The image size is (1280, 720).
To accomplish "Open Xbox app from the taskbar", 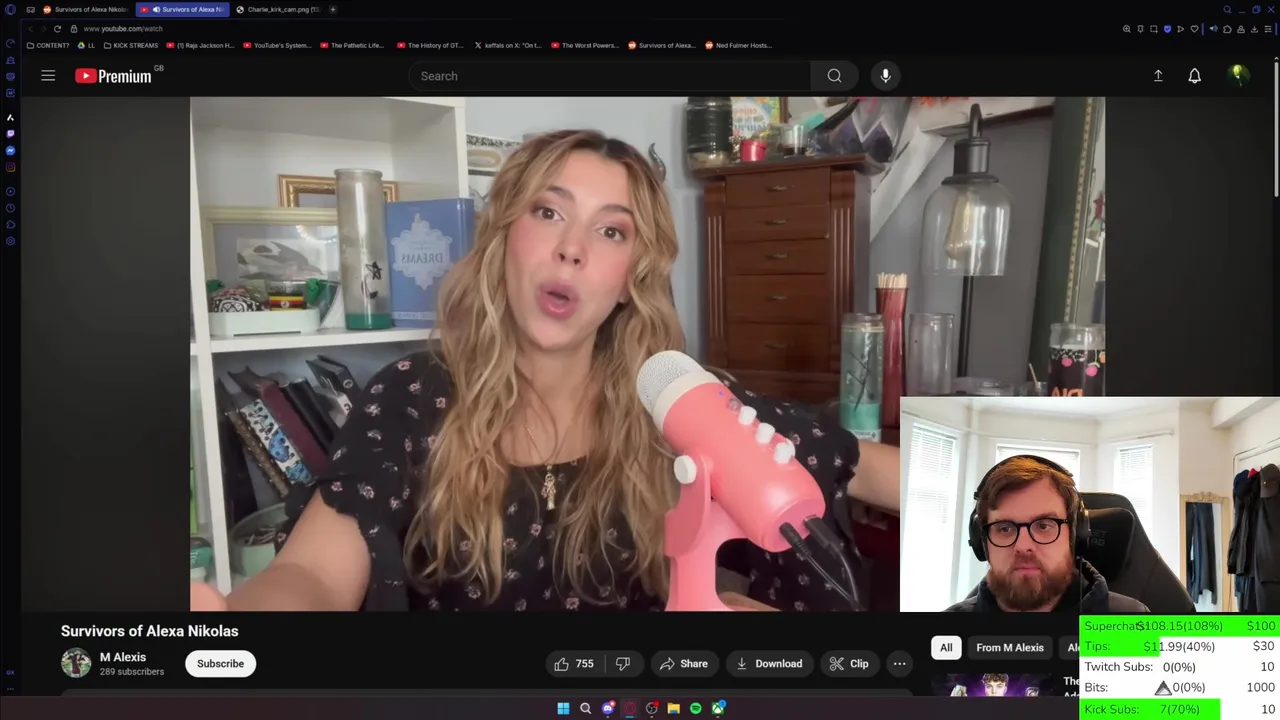I will coord(718,709).
